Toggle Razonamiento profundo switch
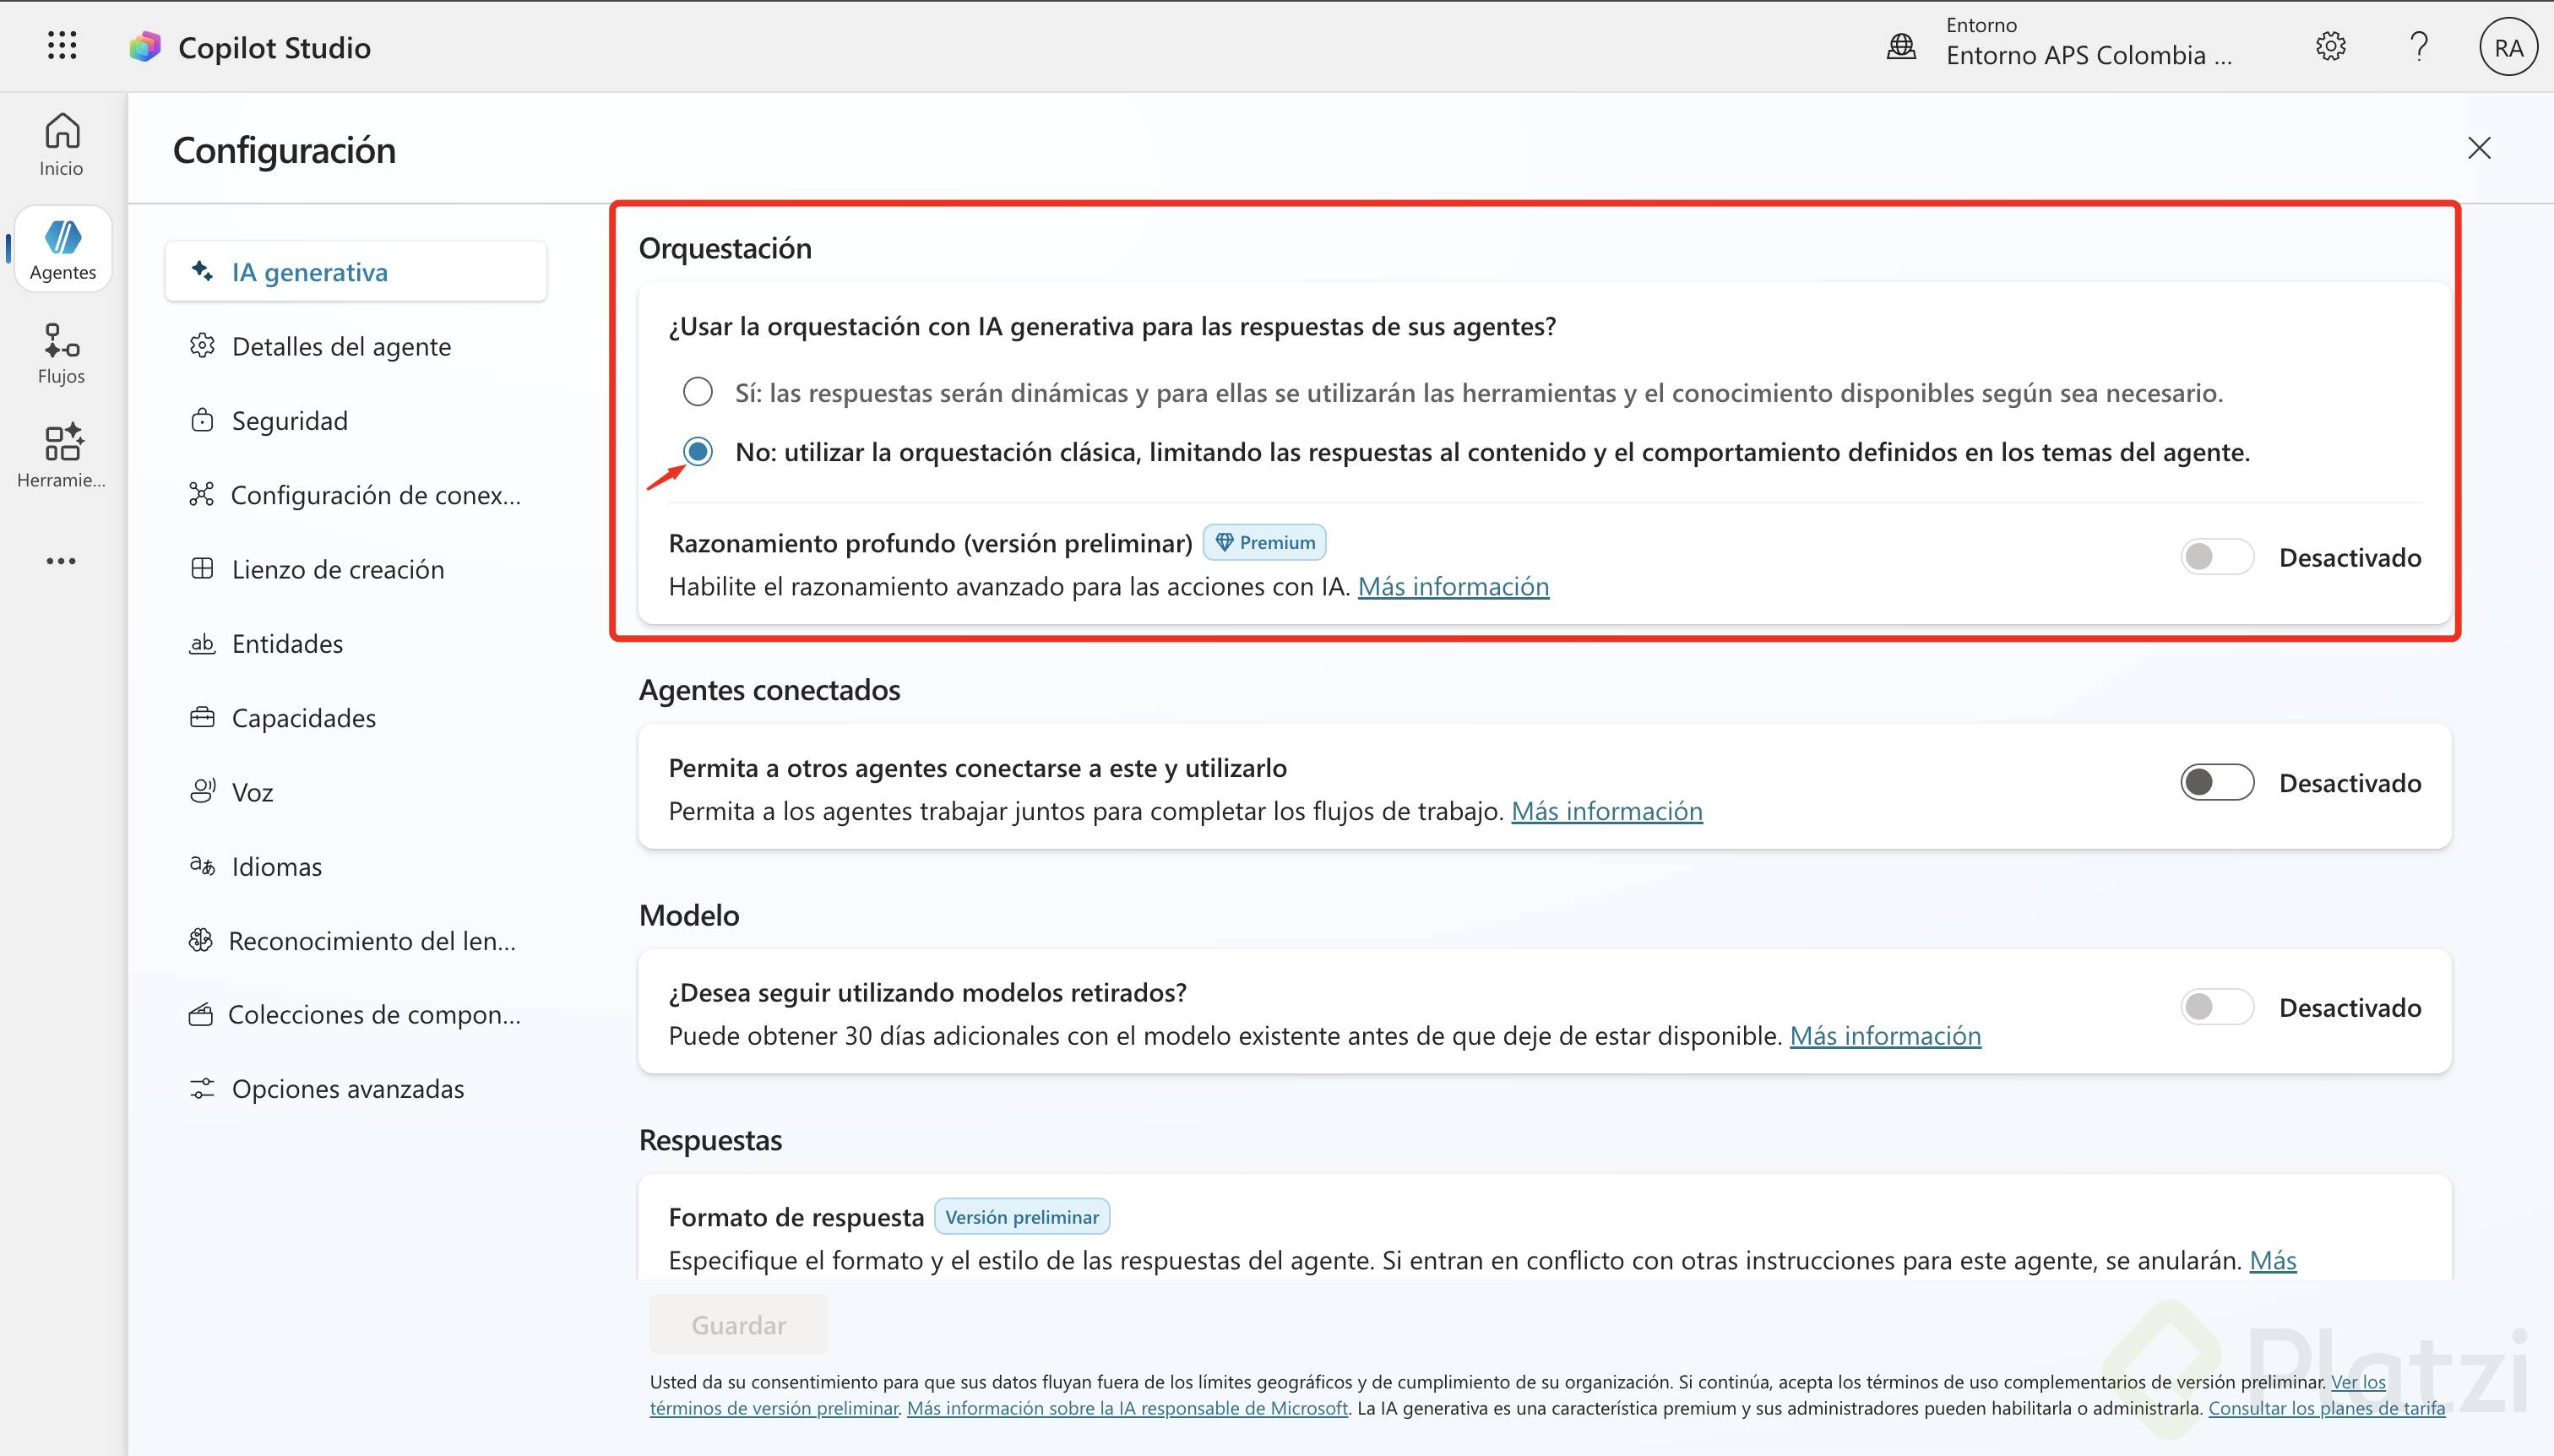 pyautogui.click(x=2217, y=557)
